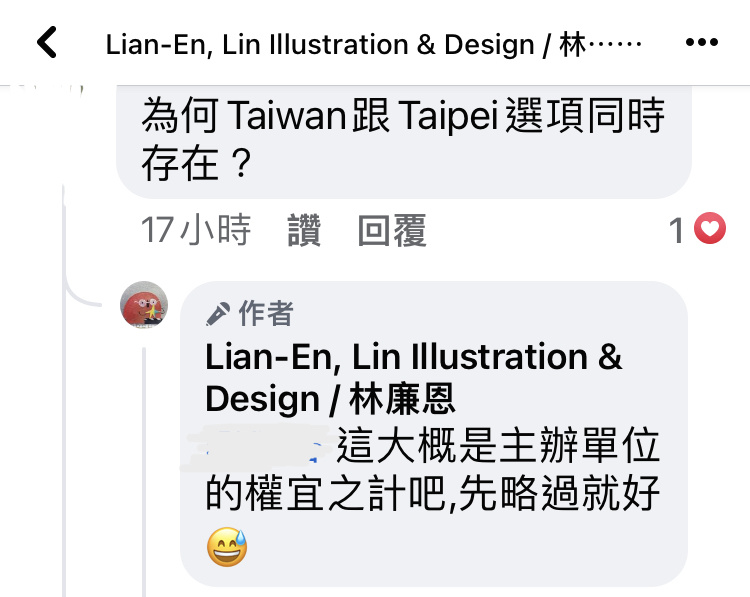Click the truncated 林…… part of header
The width and height of the screenshot is (750, 597).
[x=600, y=44]
